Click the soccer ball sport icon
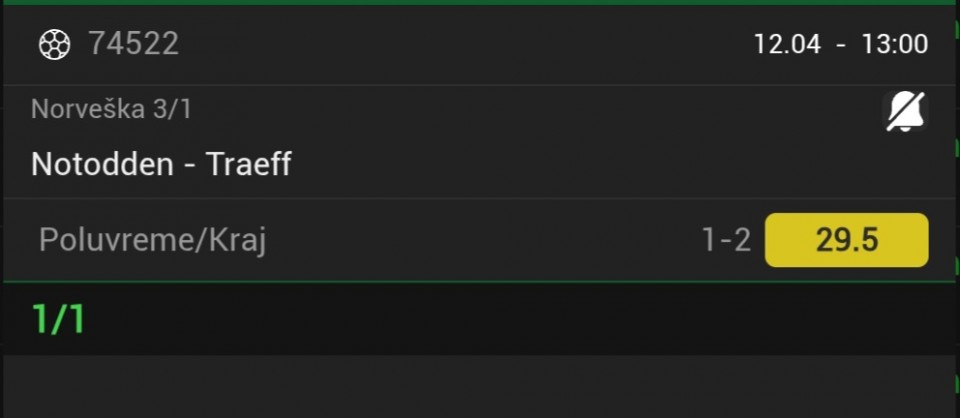 coord(54,44)
